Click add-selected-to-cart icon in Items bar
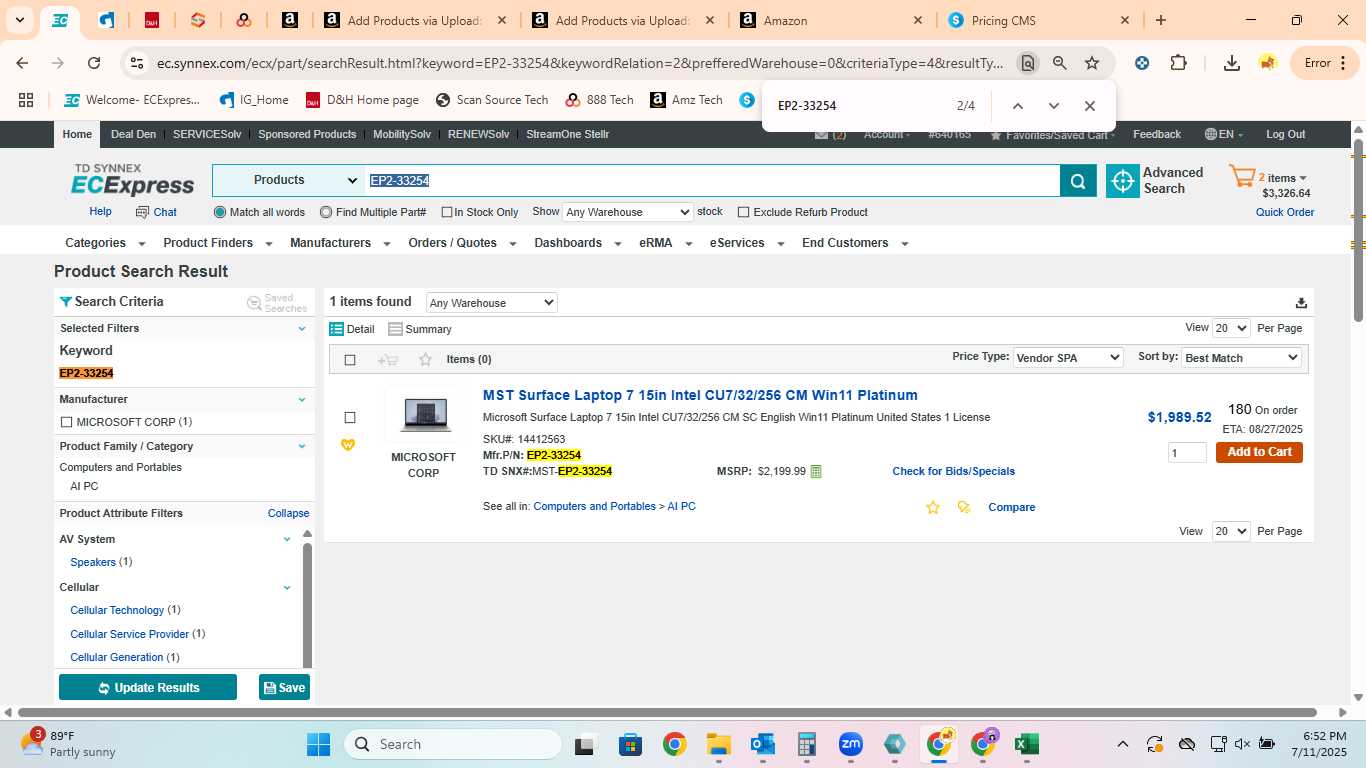The image size is (1366, 768). (388, 360)
